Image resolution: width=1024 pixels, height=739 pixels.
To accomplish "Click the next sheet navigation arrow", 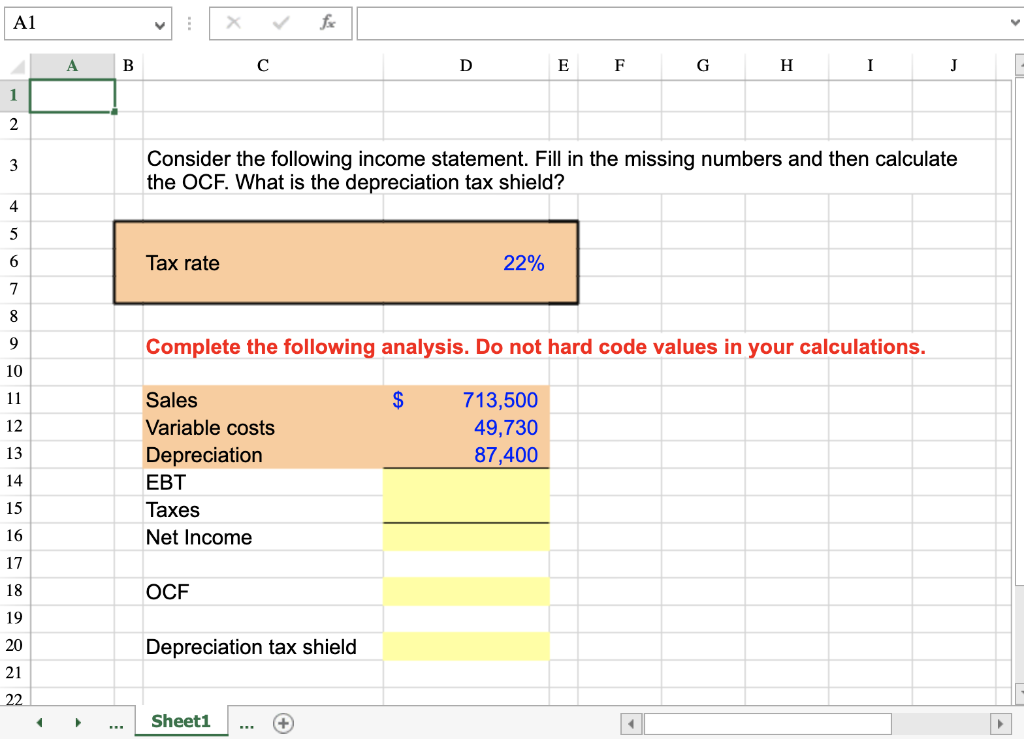I will [78, 723].
